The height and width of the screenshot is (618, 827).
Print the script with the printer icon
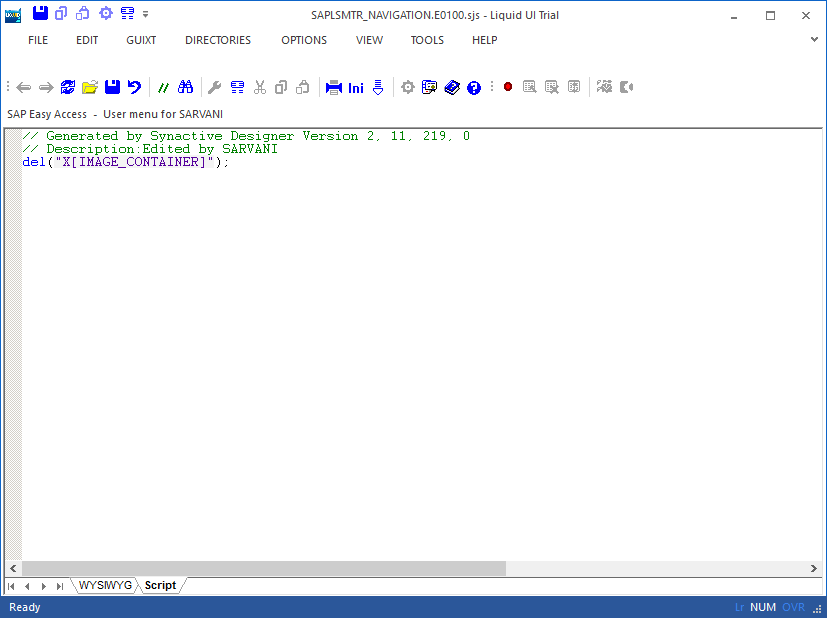(334, 88)
